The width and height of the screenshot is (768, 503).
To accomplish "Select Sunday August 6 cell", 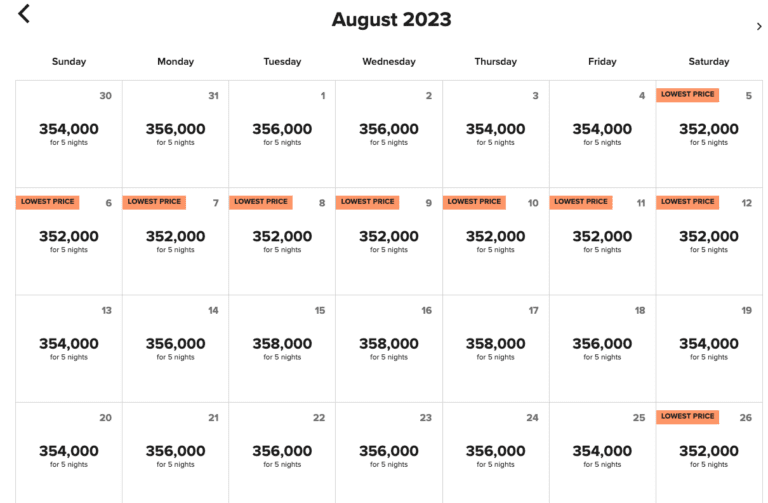I will (68, 241).
